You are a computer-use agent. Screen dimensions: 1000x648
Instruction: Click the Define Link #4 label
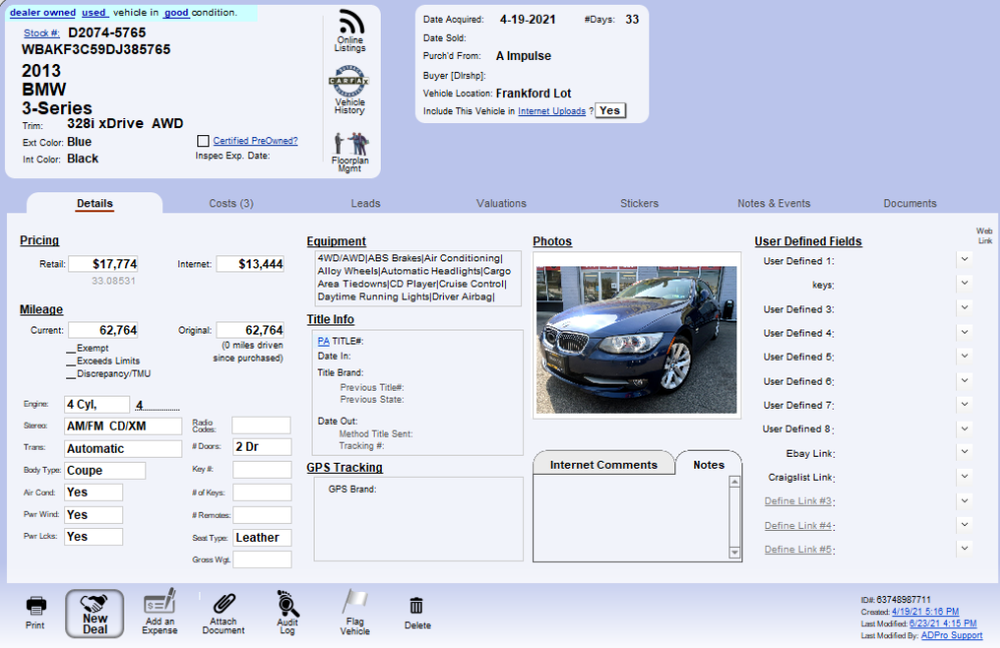[x=798, y=526]
